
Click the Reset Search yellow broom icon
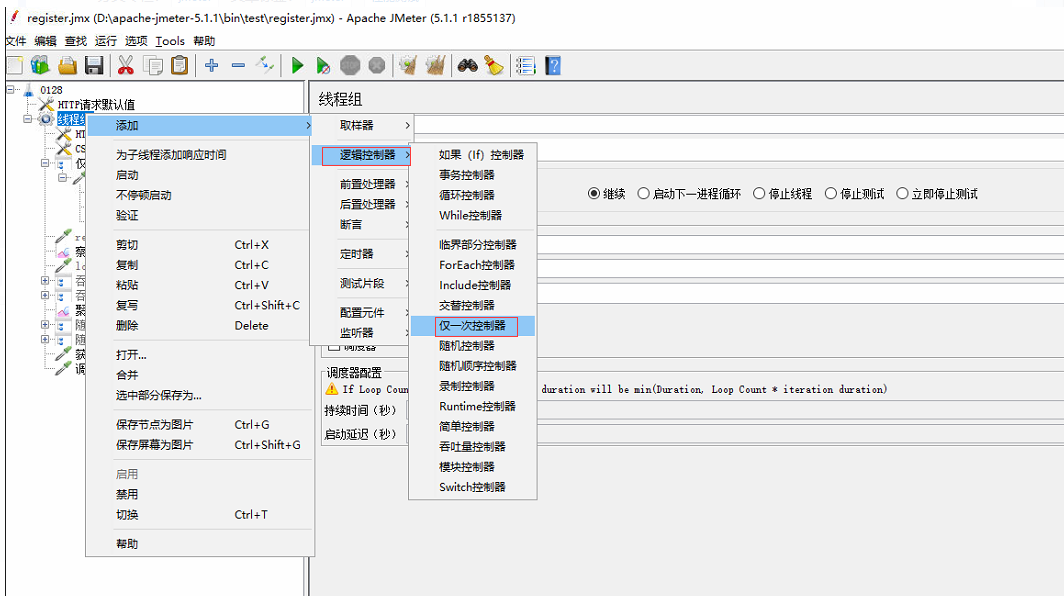493,66
